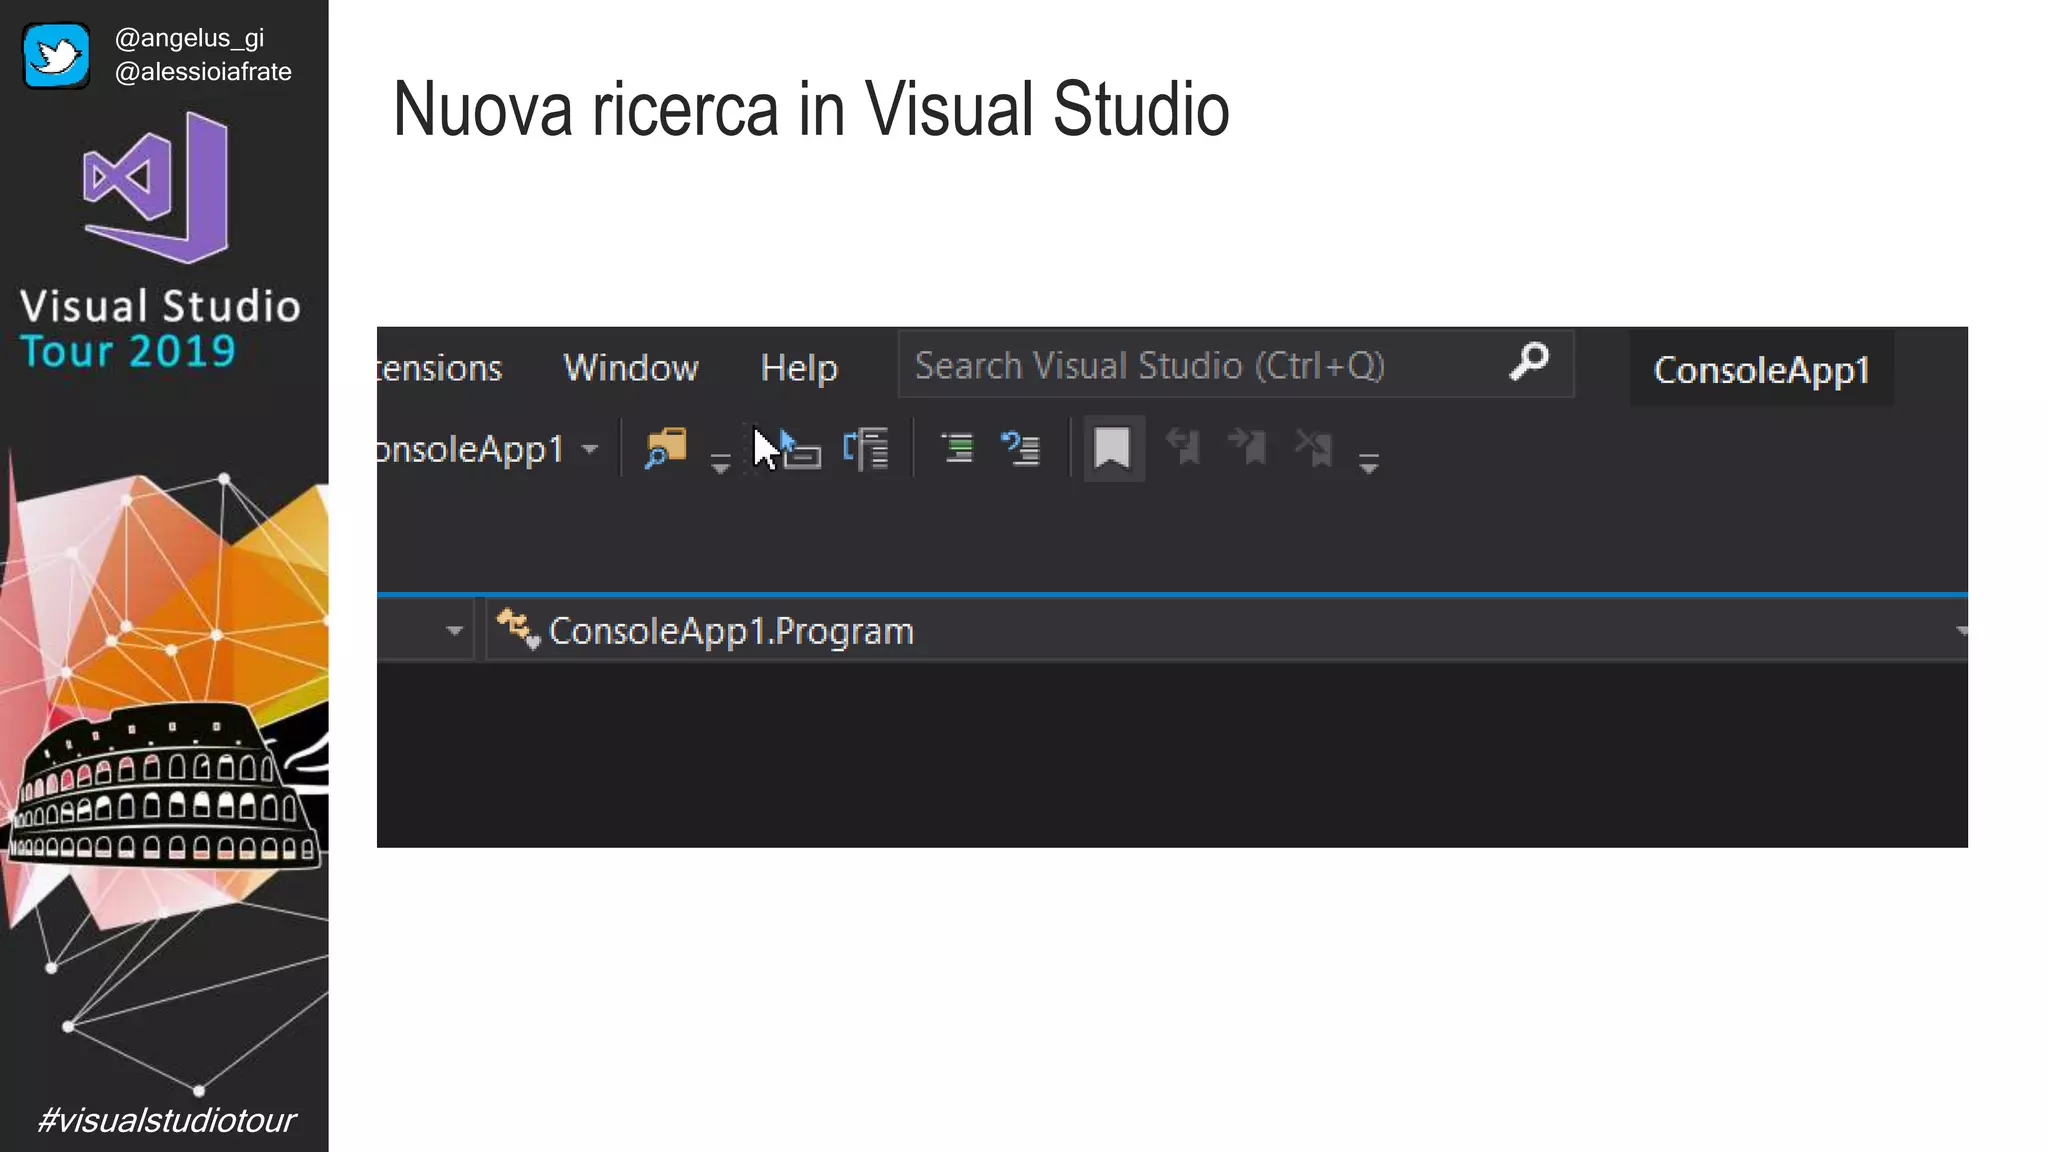Expand the project navigation dropdown arrow
Image resolution: width=2048 pixels, height=1152 pixels.
tap(454, 631)
